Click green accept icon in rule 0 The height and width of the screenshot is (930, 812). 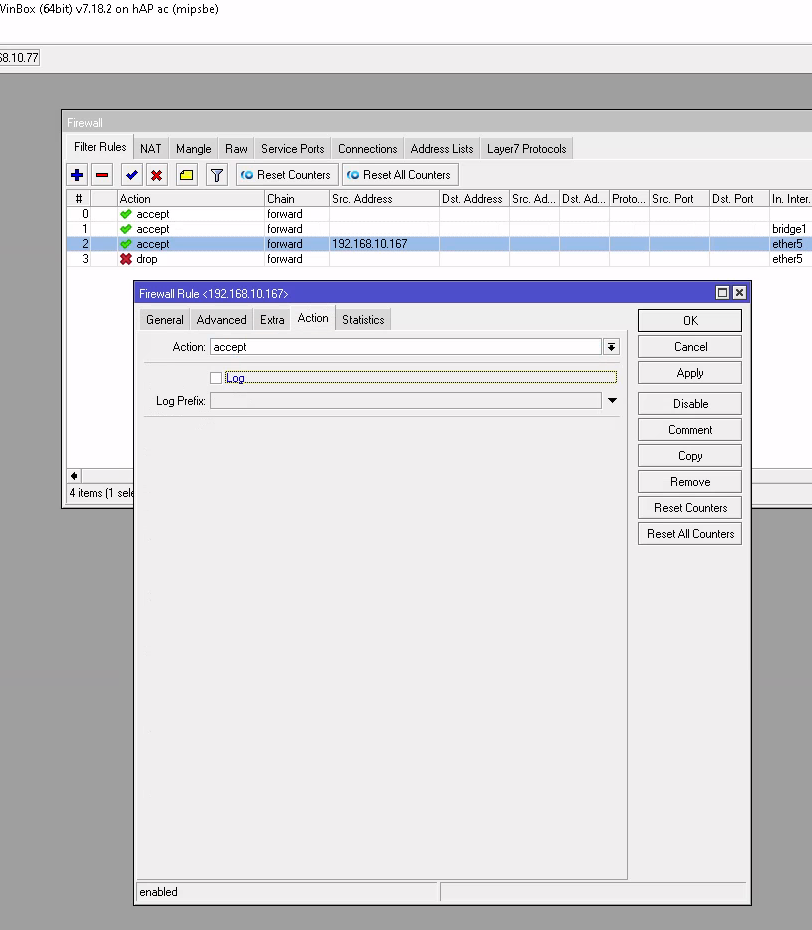pos(126,214)
